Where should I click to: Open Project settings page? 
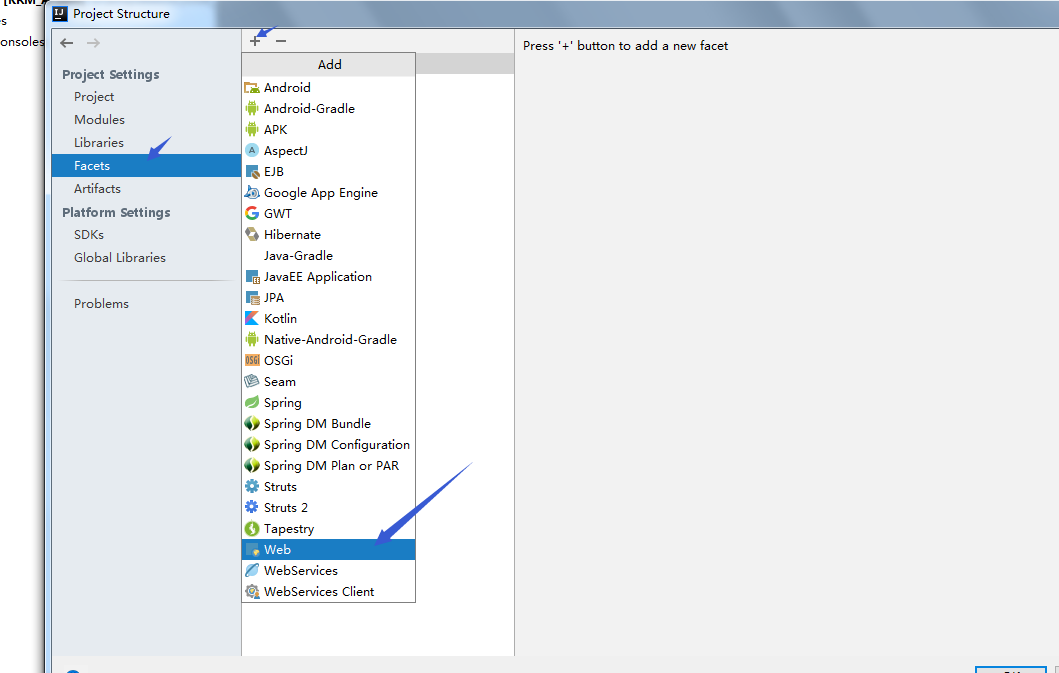coord(94,97)
